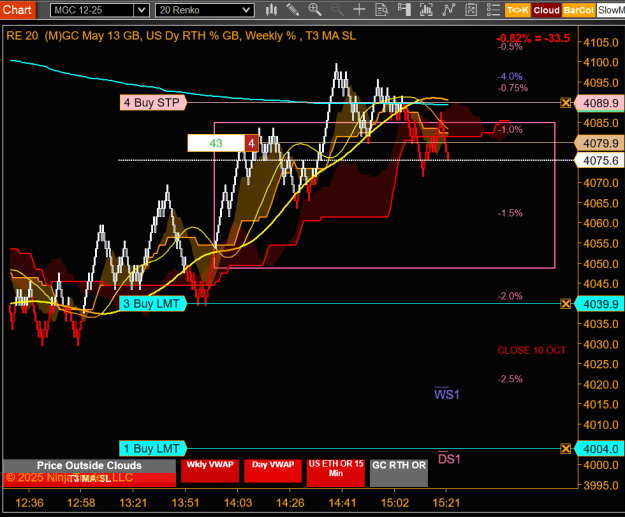Viewport: 625px width, 517px height.
Task: Click the 4089.9 price marker
Action: [599, 103]
